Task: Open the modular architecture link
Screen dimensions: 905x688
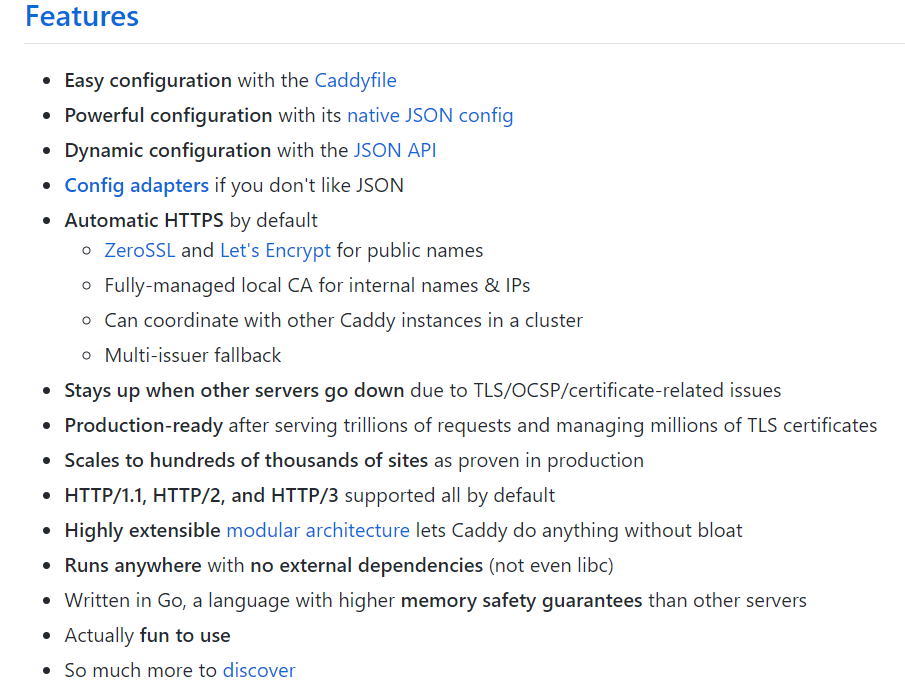Action: click(318, 530)
